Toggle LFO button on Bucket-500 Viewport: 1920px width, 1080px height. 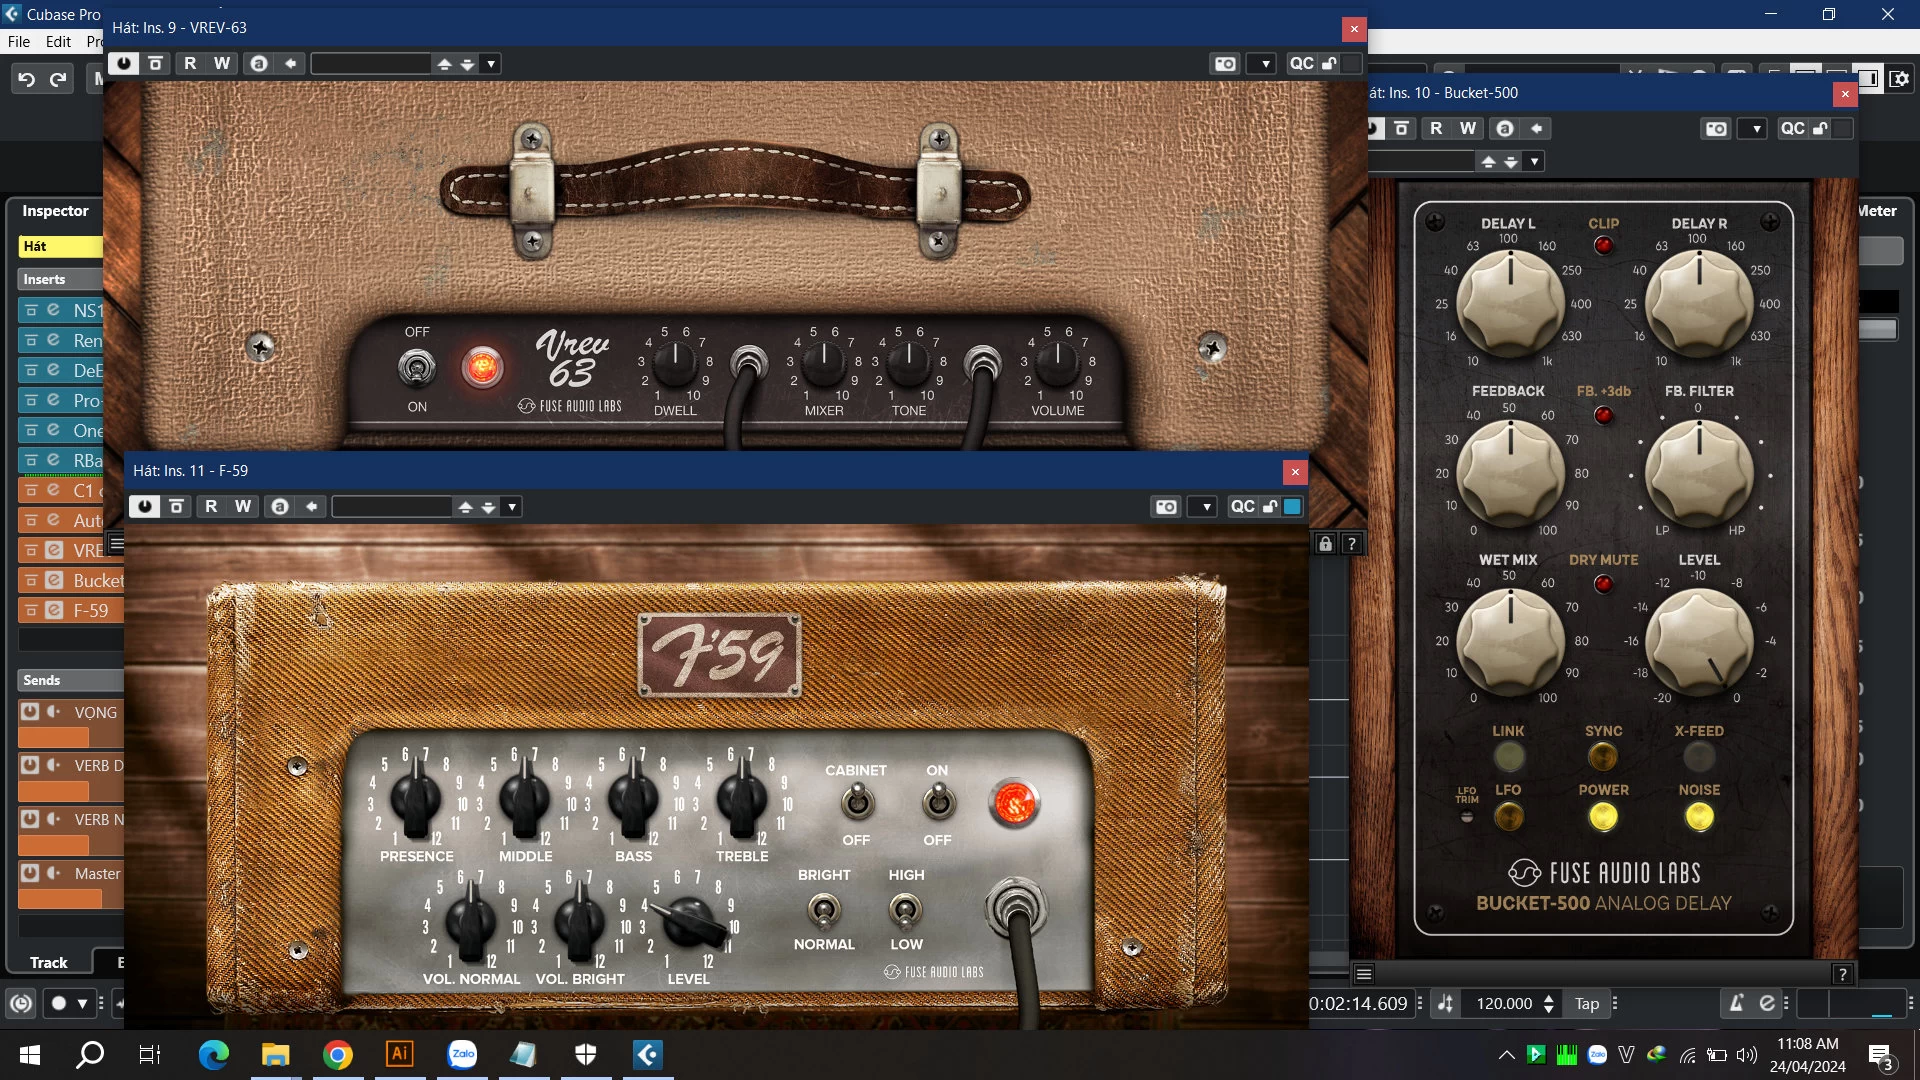tap(1508, 817)
